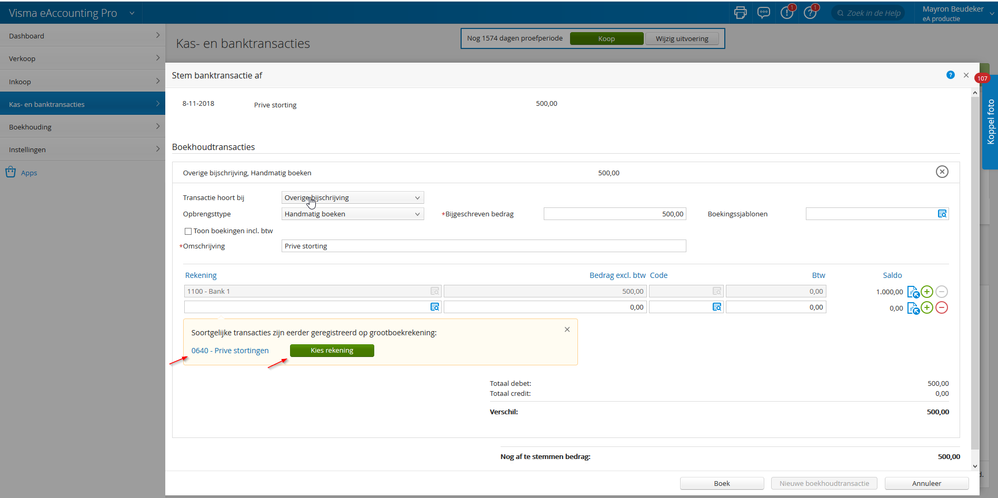Screen dimensions: 998x498
Task: Click the green Kies rekening button
Action: (332, 350)
